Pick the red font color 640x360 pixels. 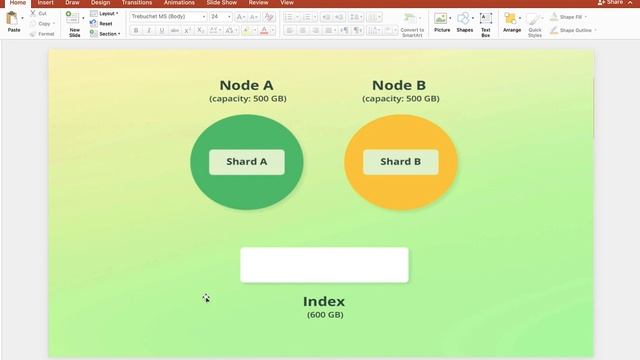[264, 31]
